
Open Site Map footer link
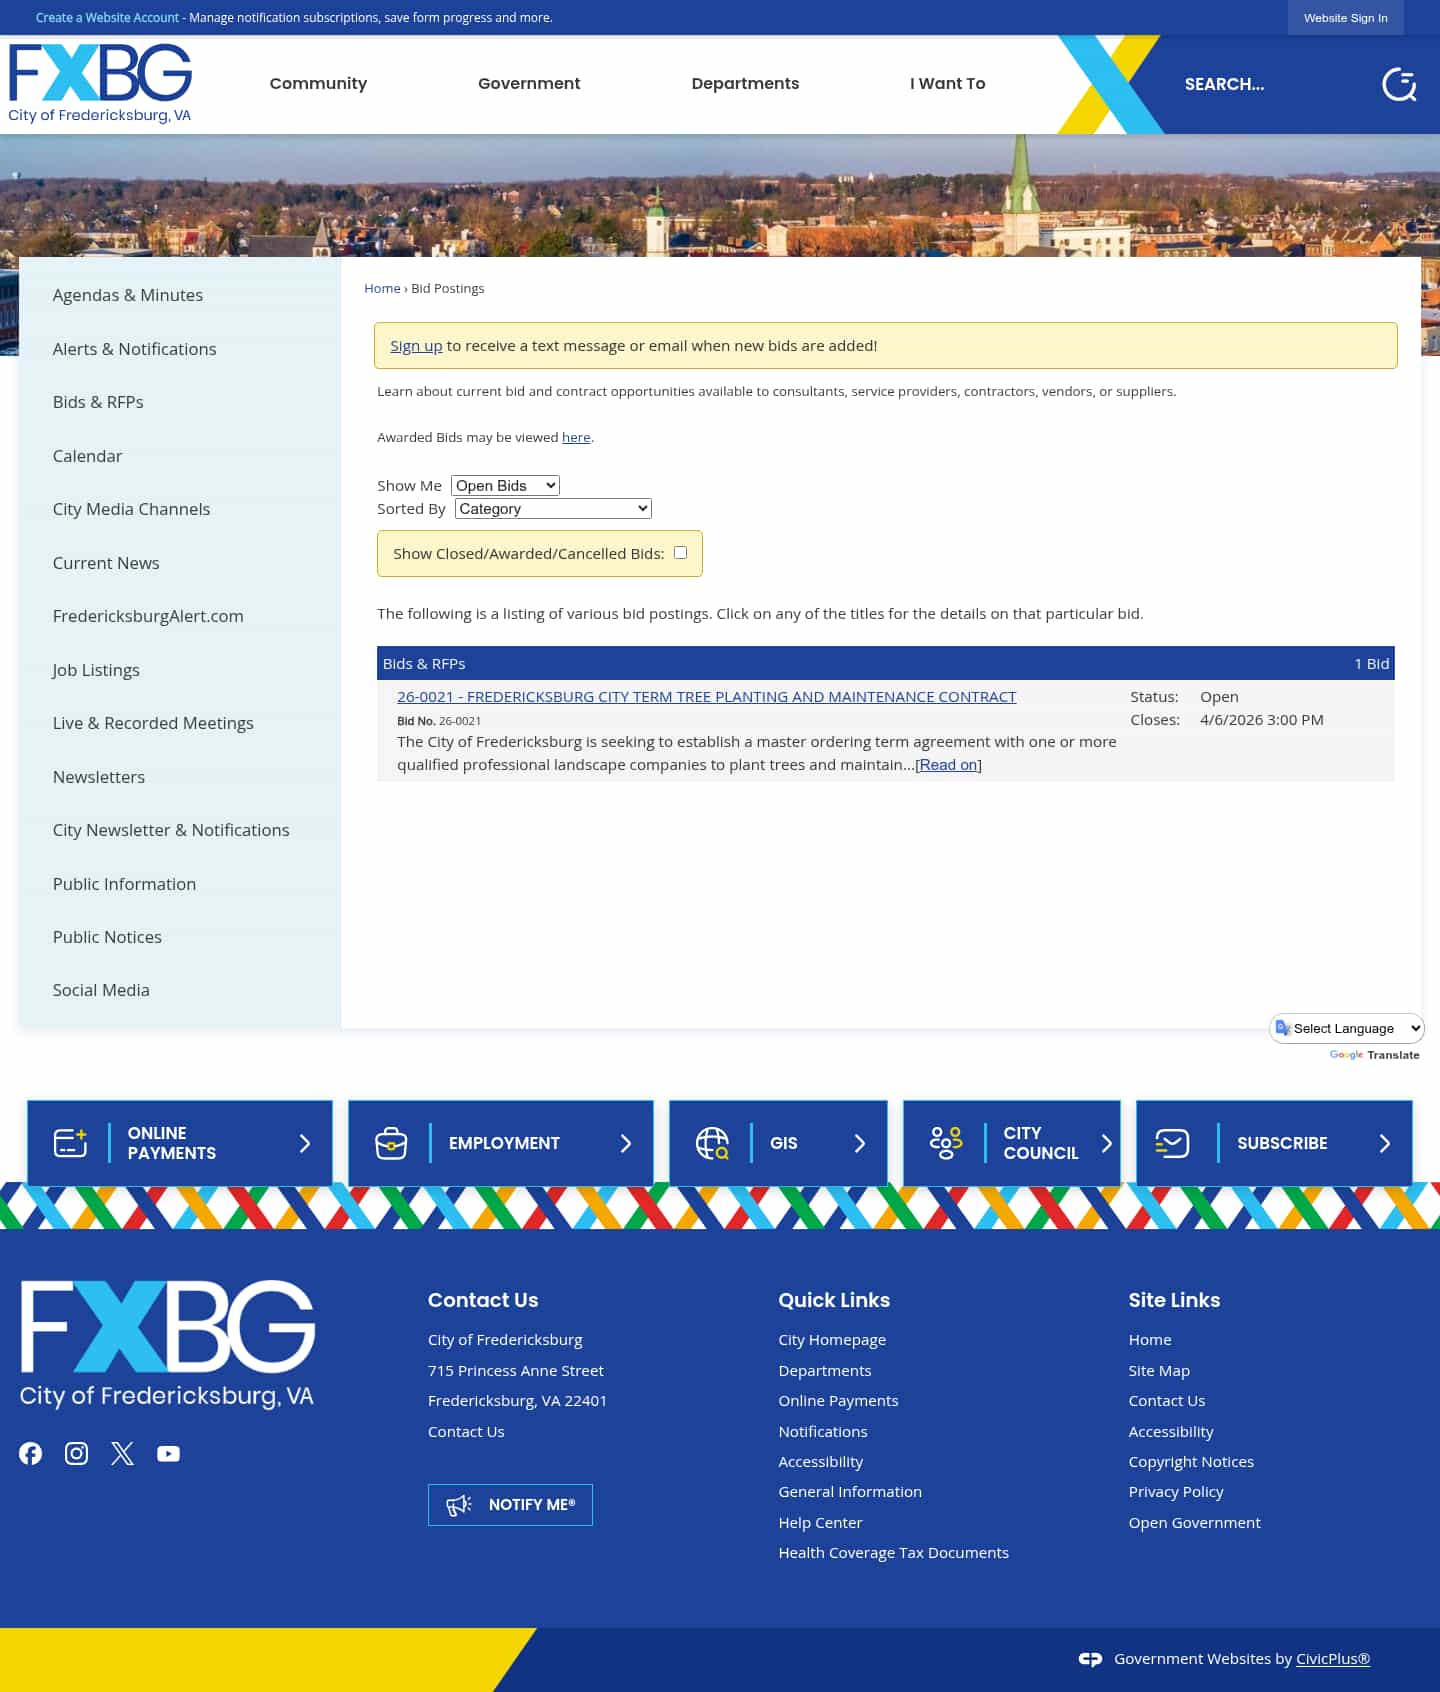click(1159, 1371)
